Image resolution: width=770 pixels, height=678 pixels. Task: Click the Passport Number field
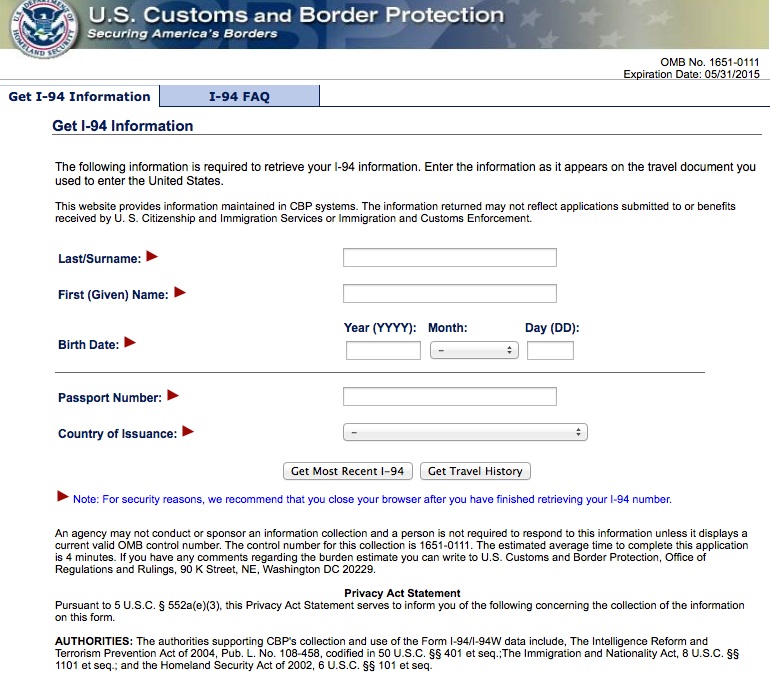point(449,397)
